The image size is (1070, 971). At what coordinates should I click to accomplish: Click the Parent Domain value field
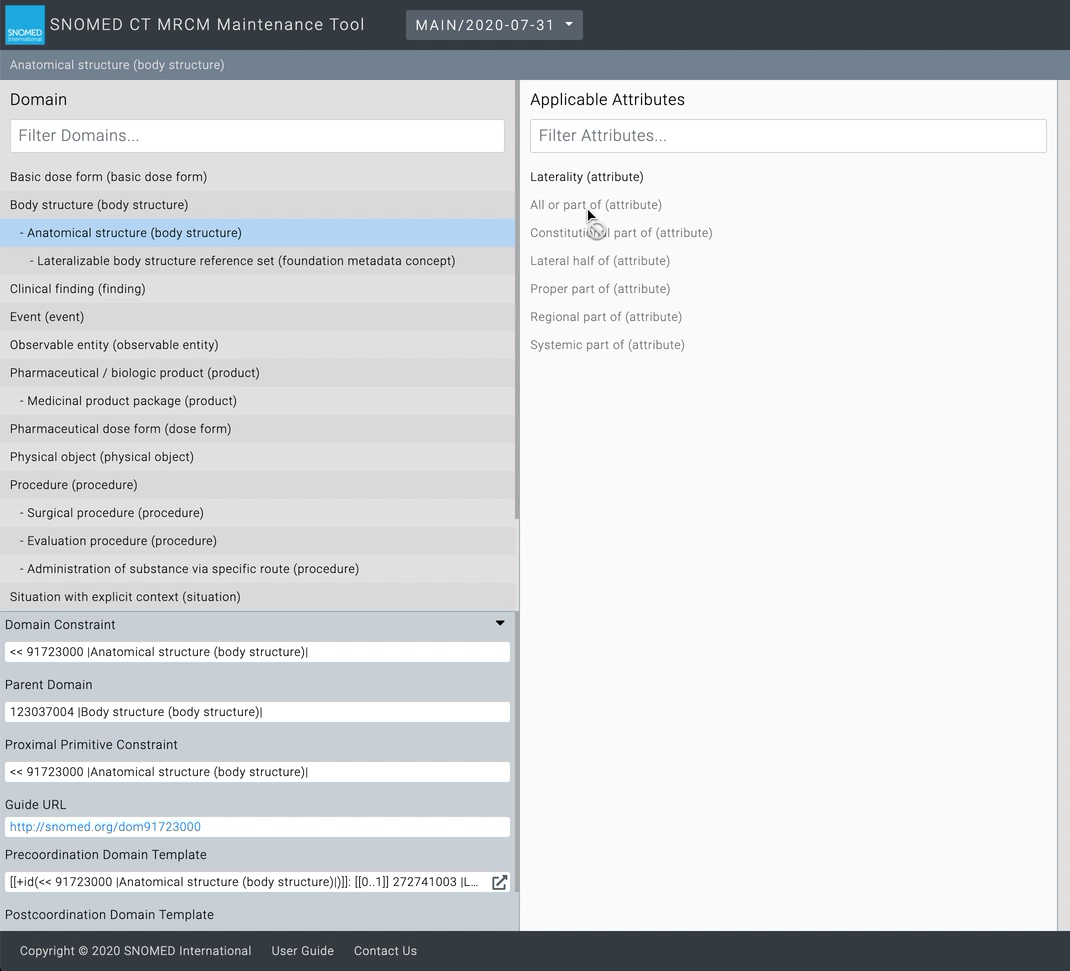[x=257, y=712]
